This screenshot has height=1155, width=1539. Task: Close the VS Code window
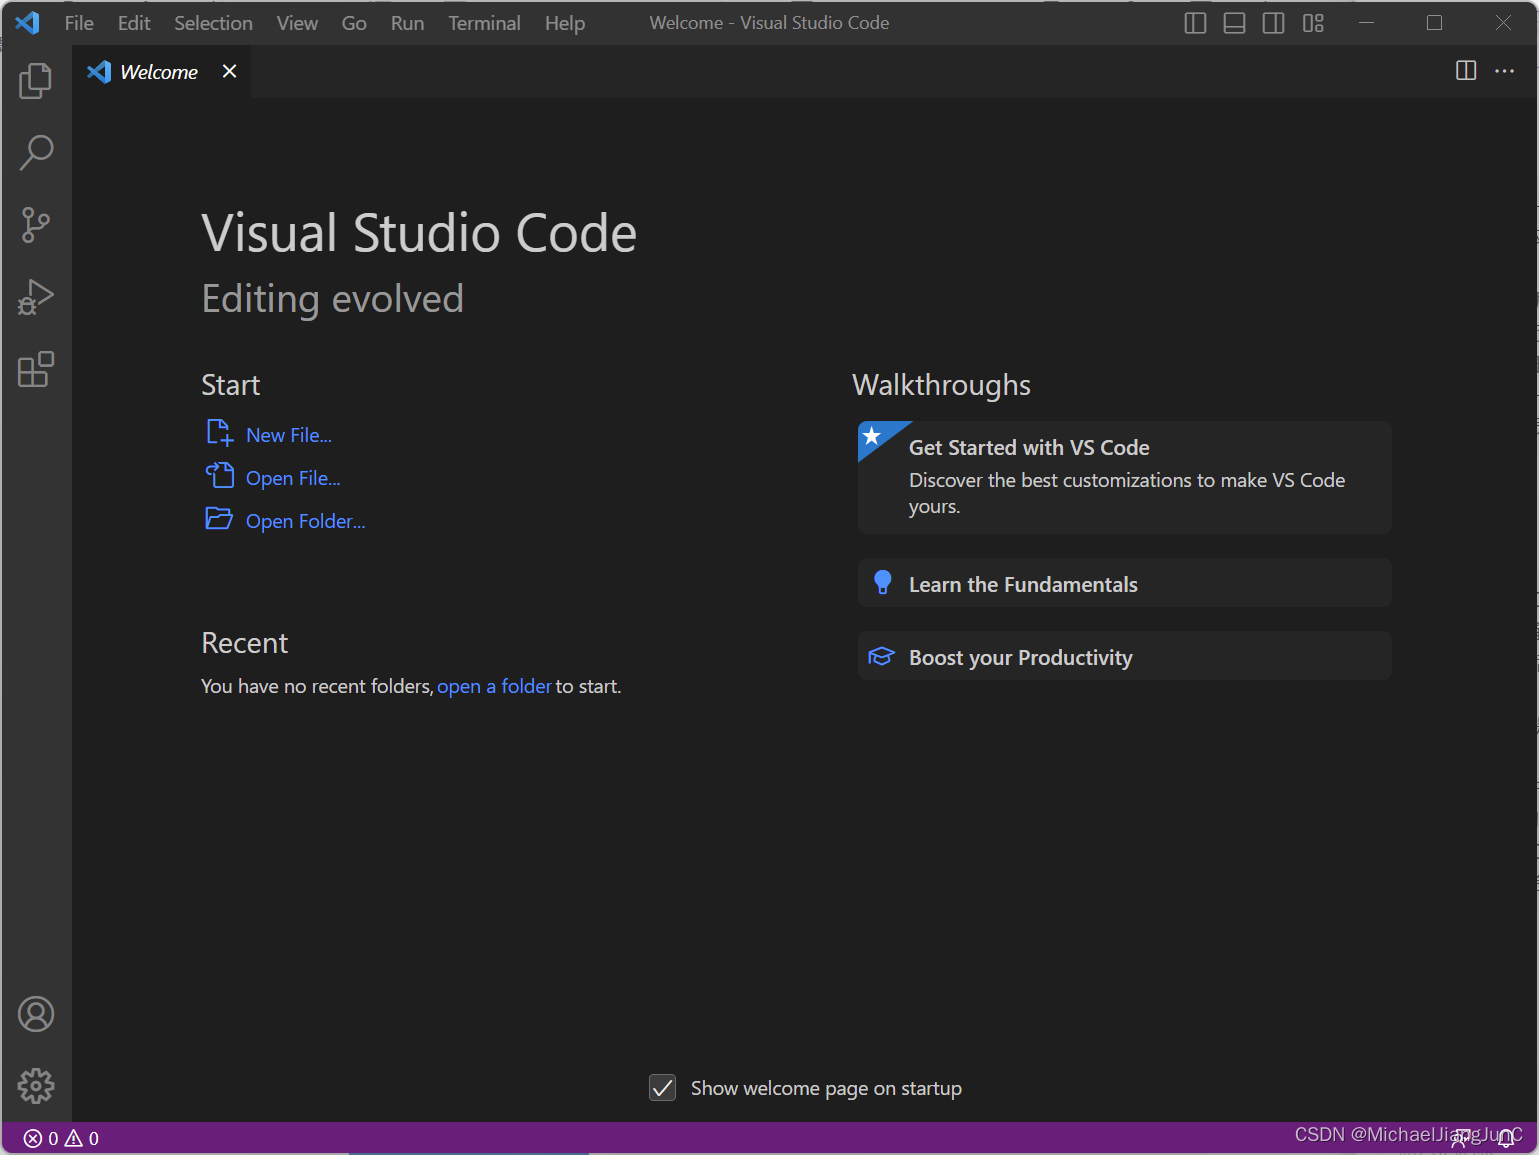(1503, 22)
